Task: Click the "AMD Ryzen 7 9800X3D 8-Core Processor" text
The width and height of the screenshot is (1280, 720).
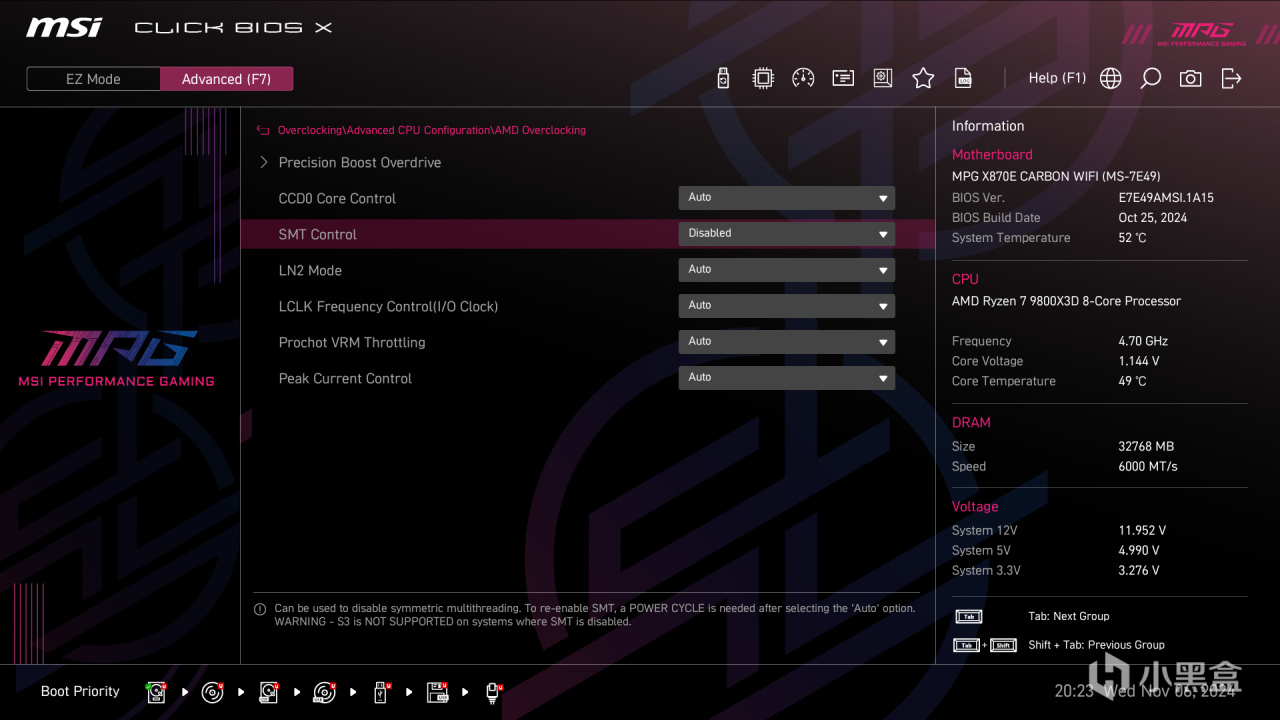Action: (x=1066, y=301)
